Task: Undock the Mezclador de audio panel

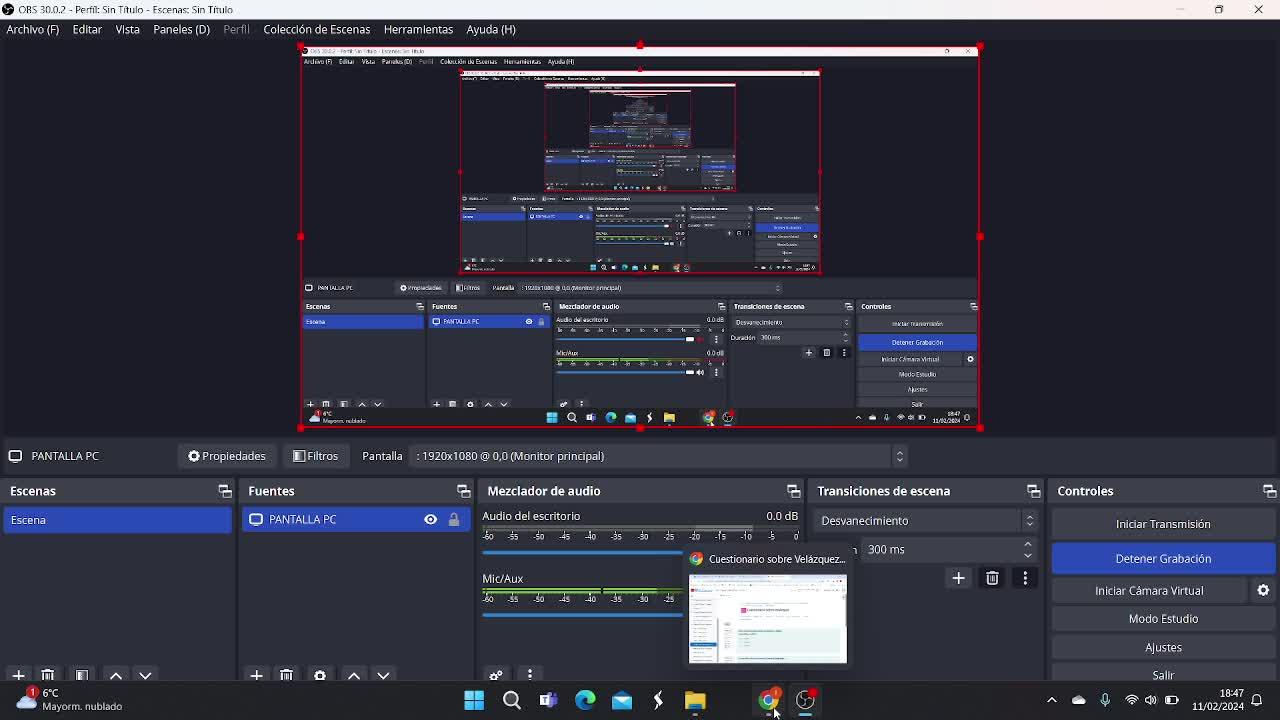Action: point(793,491)
